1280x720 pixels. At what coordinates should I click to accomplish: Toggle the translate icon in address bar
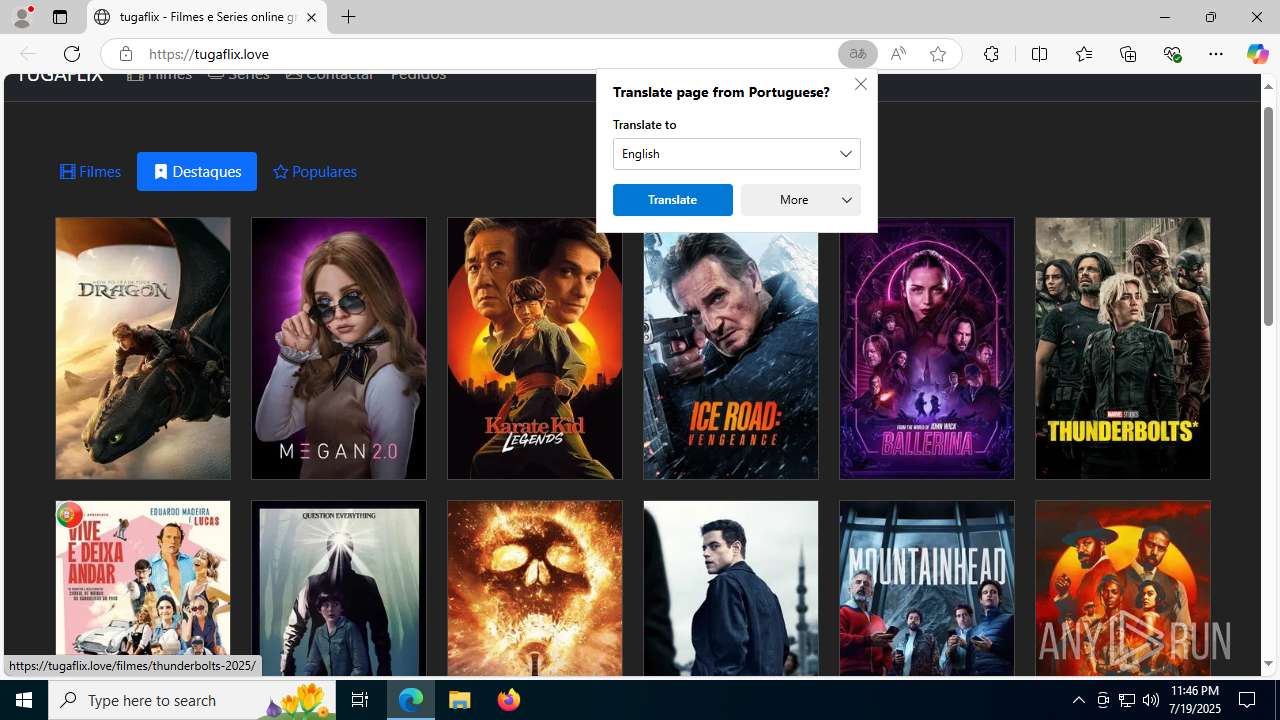[x=858, y=54]
